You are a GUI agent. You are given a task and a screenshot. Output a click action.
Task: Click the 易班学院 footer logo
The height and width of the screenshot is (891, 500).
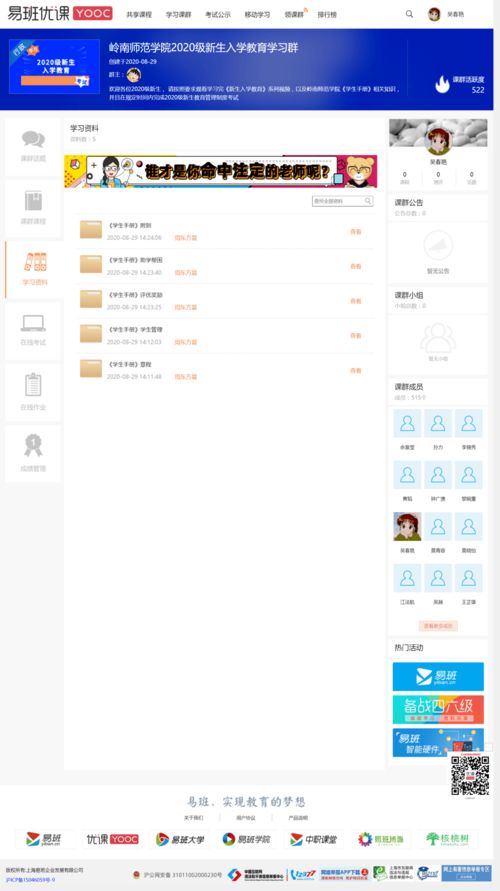[x=247, y=839]
